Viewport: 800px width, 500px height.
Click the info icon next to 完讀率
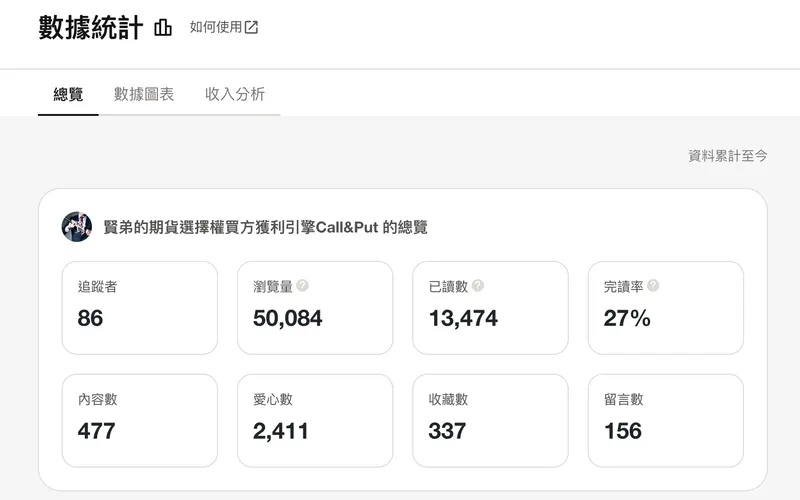click(653, 286)
